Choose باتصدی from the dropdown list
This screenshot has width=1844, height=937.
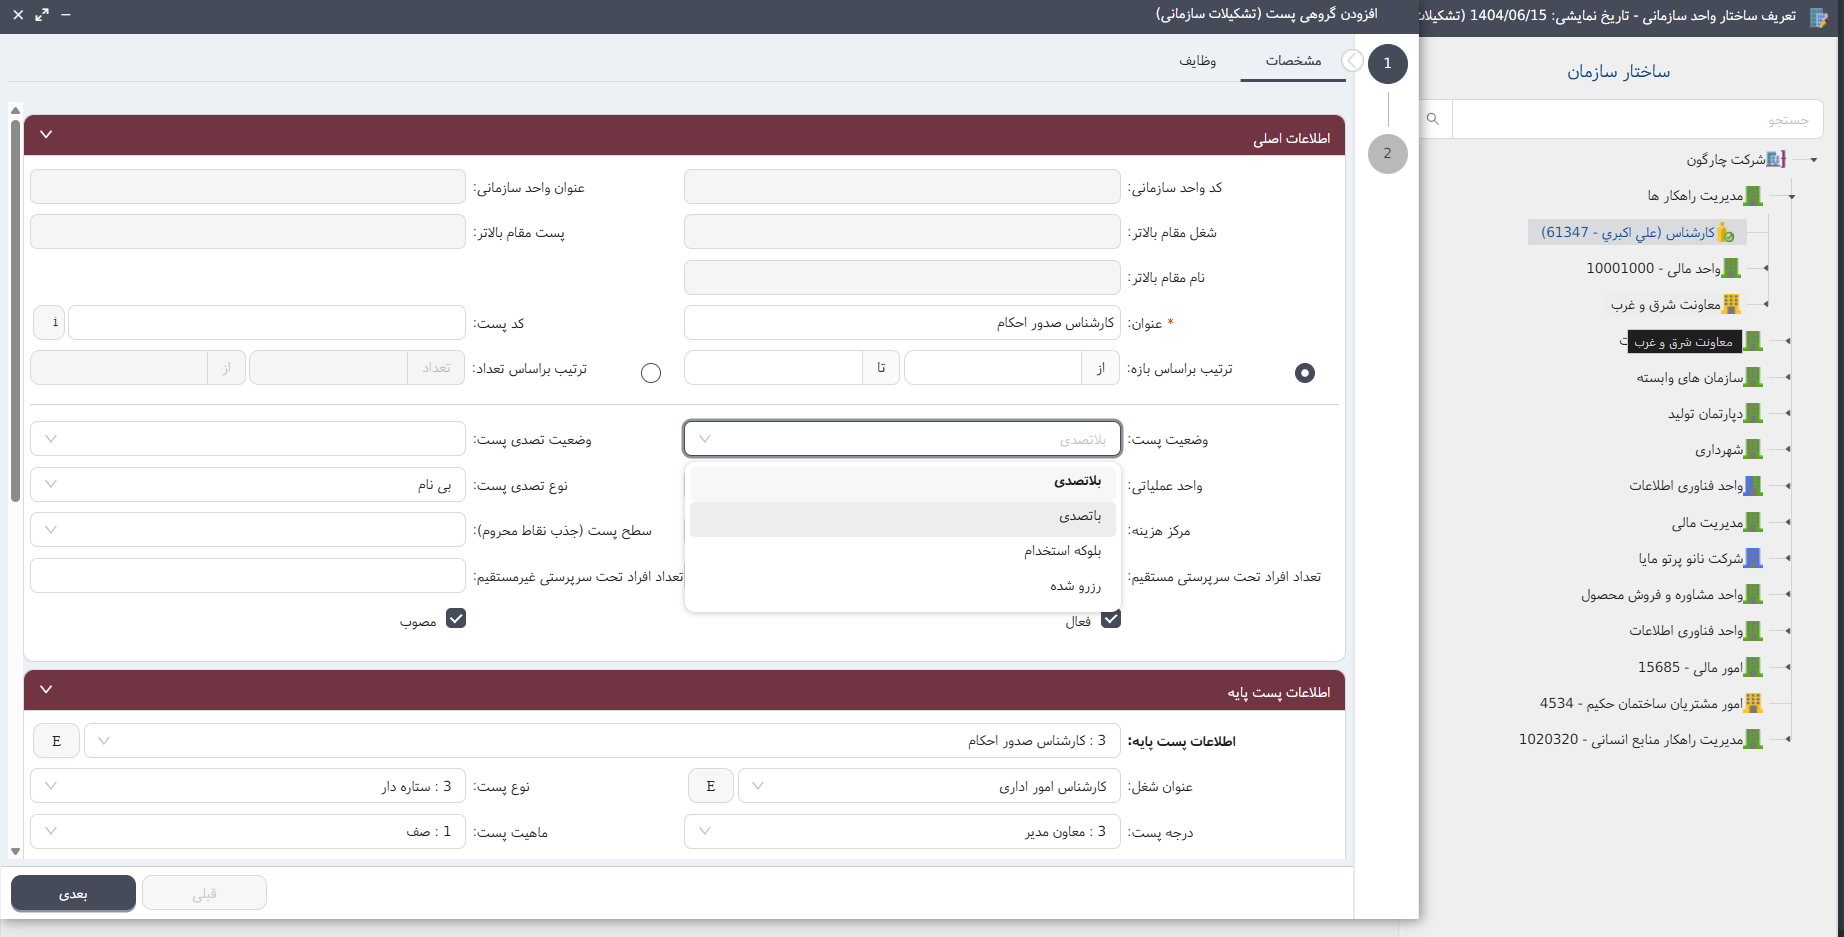[1080, 517]
